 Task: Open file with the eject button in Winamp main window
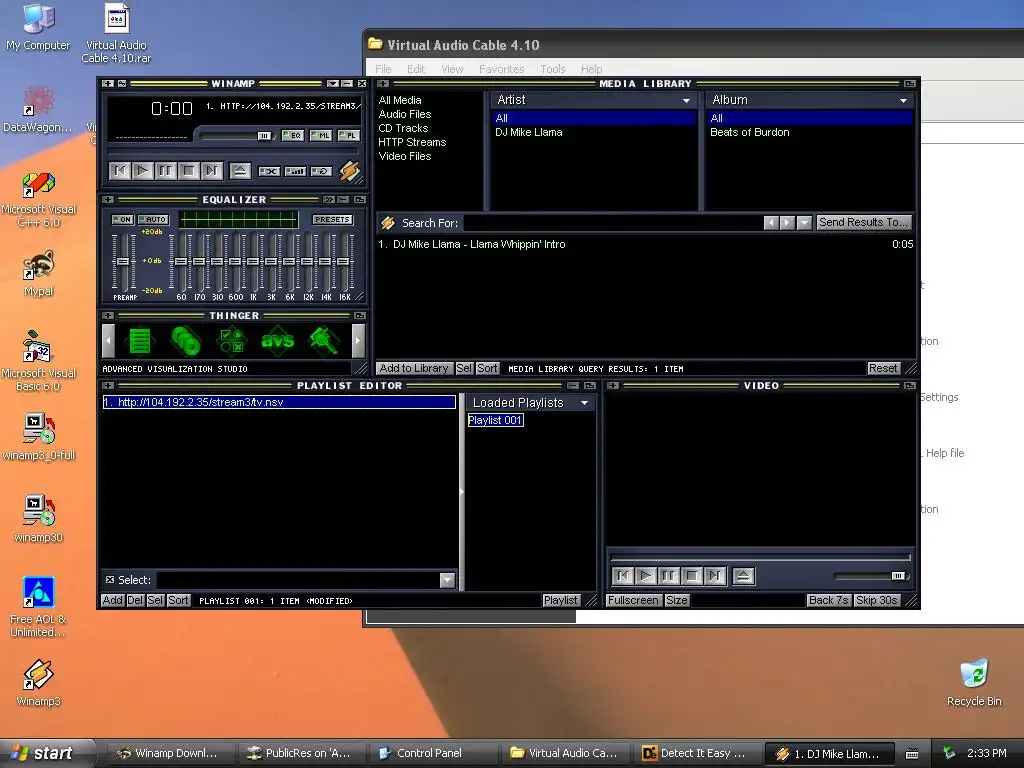tap(240, 171)
